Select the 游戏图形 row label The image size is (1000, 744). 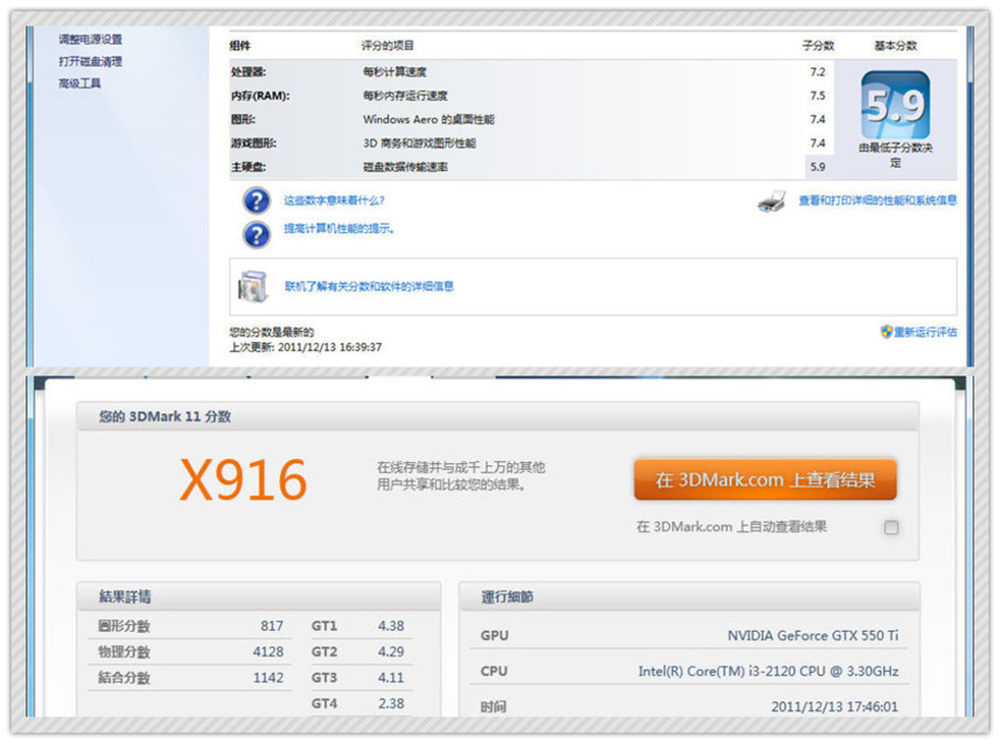(254, 143)
